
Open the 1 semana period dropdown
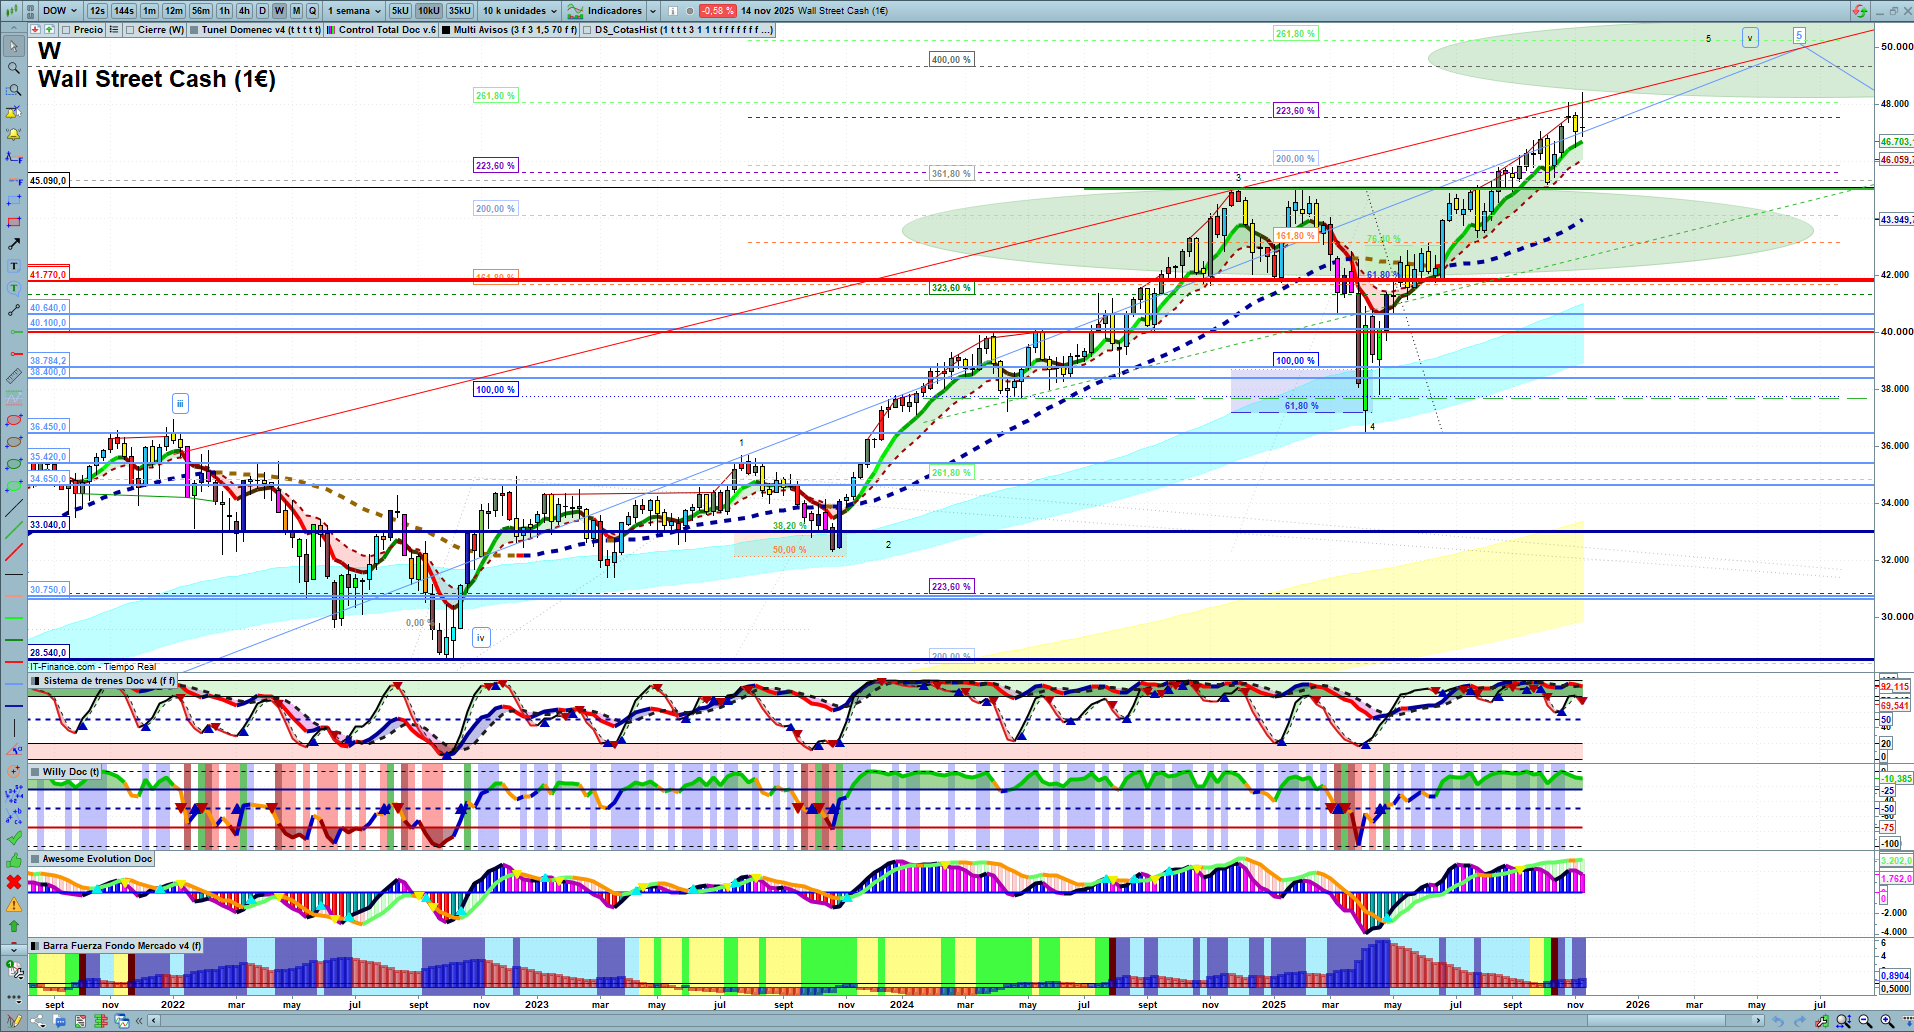tap(354, 11)
